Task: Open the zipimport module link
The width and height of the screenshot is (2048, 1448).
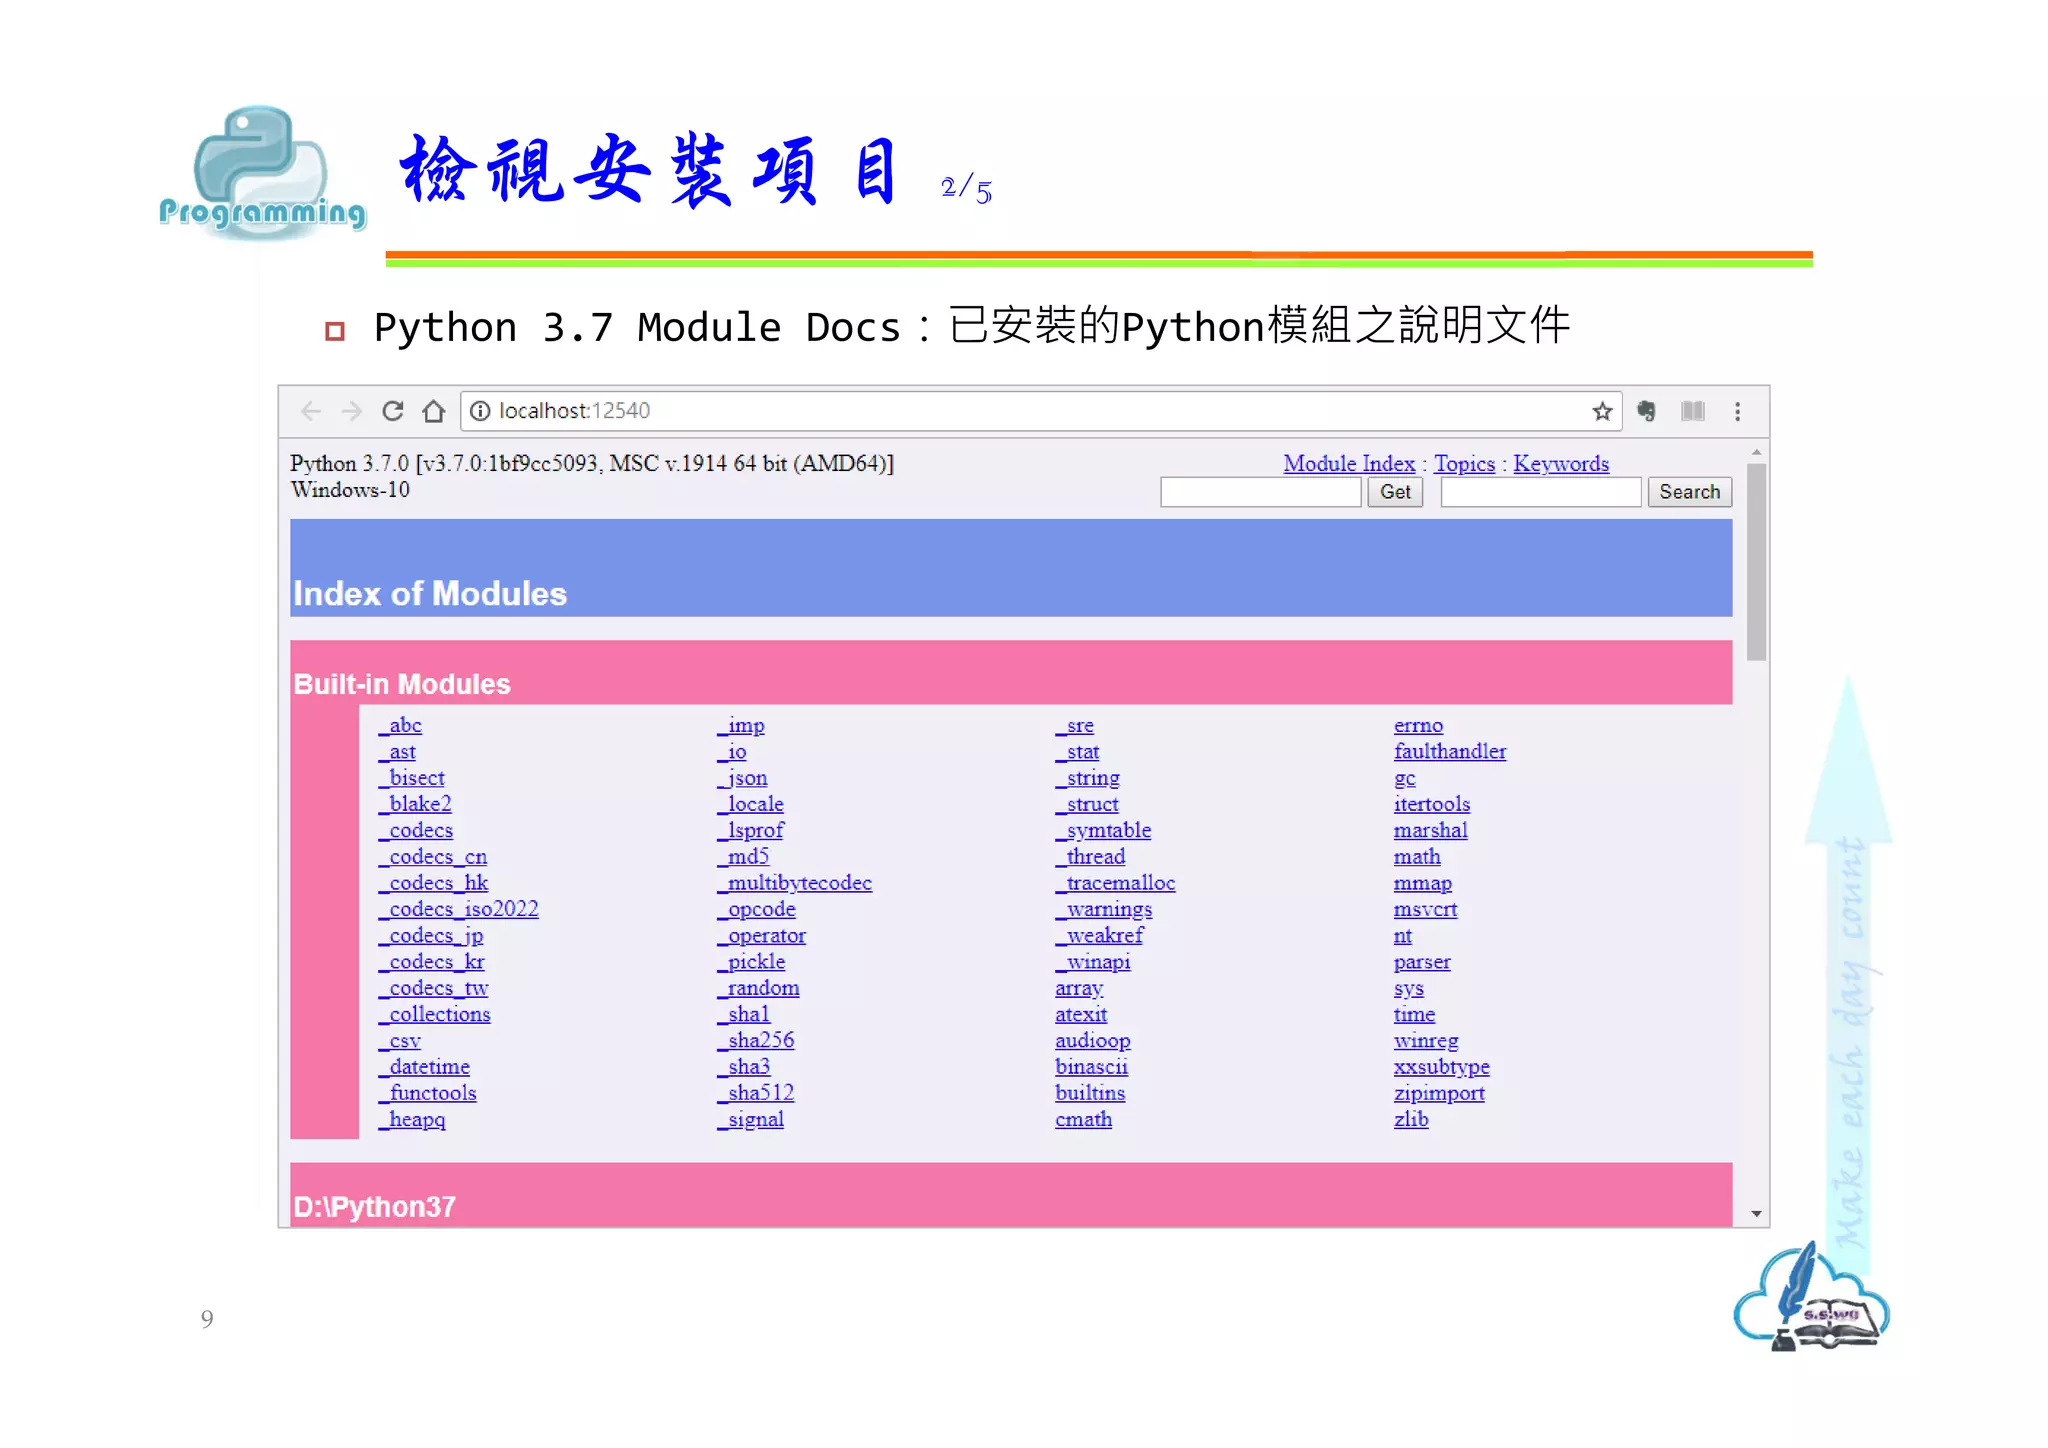Action: (1440, 1094)
